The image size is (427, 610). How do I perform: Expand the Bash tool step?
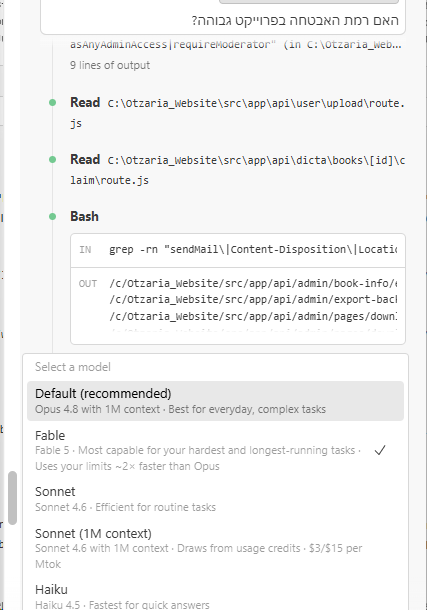84,216
